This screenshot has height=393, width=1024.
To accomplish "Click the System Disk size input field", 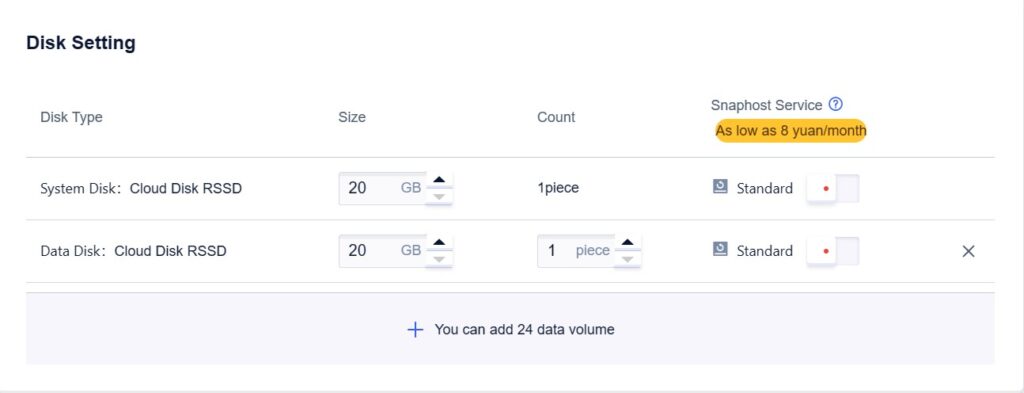I will (382, 189).
